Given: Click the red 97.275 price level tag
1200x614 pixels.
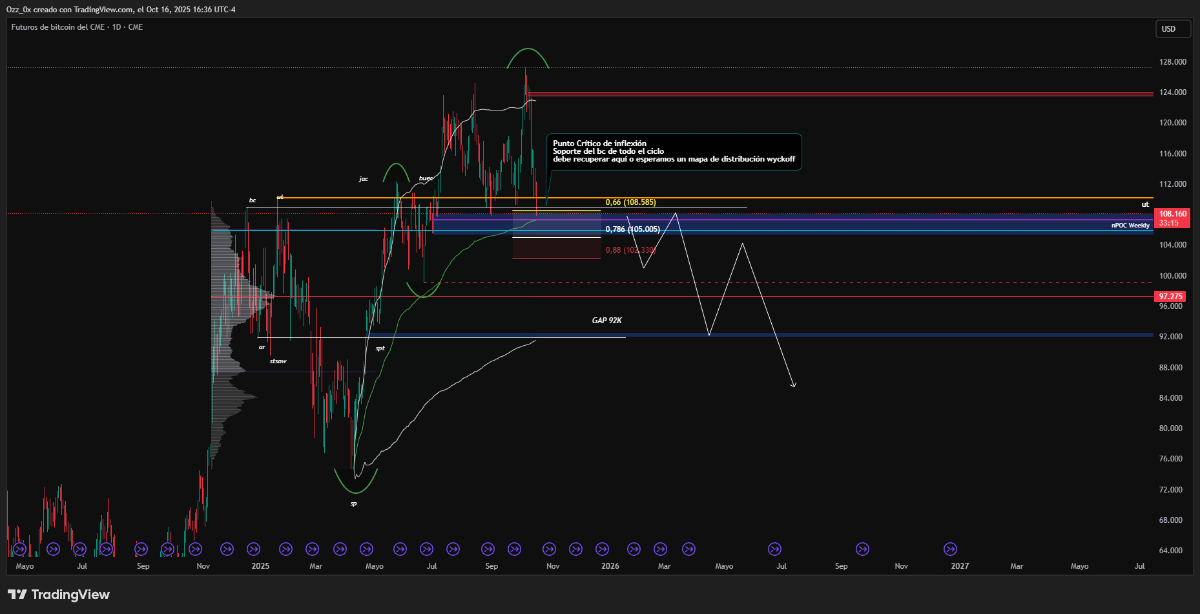Looking at the screenshot, I should click(1170, 297).
